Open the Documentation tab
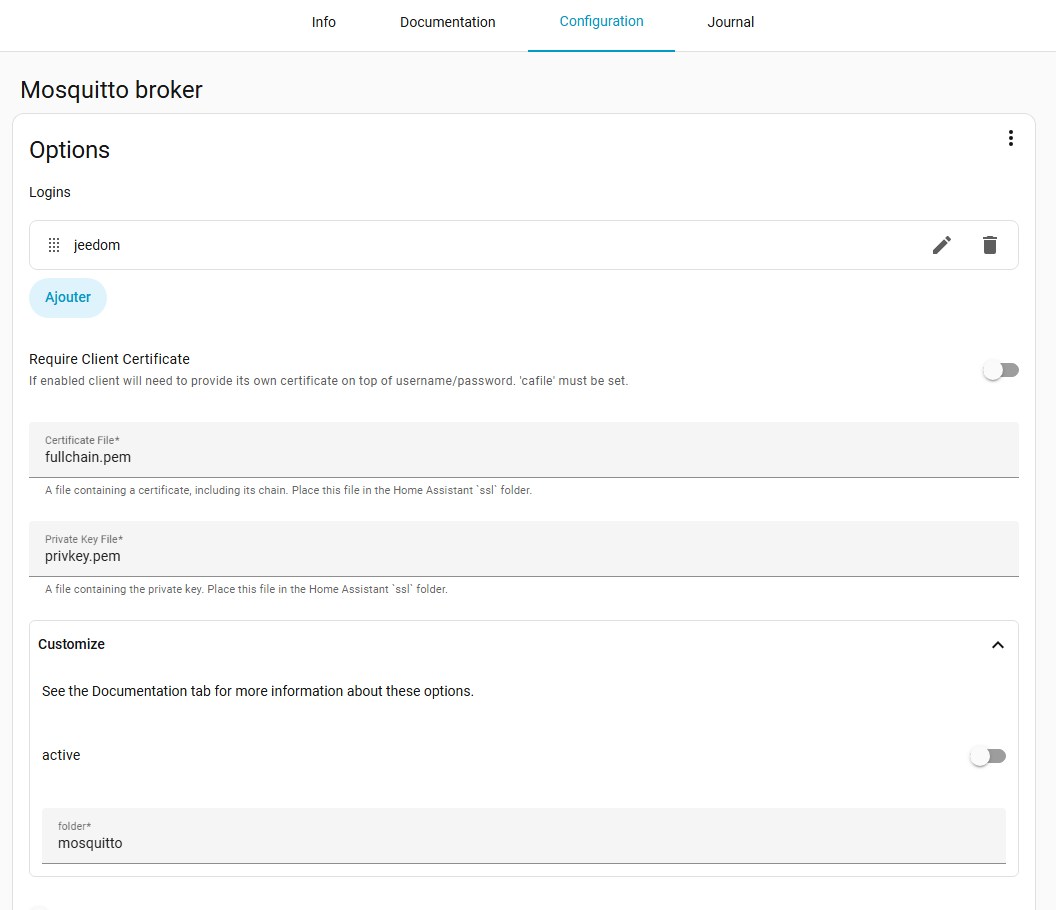Screen dimensions: 1056x910 [x=447, y=22]
